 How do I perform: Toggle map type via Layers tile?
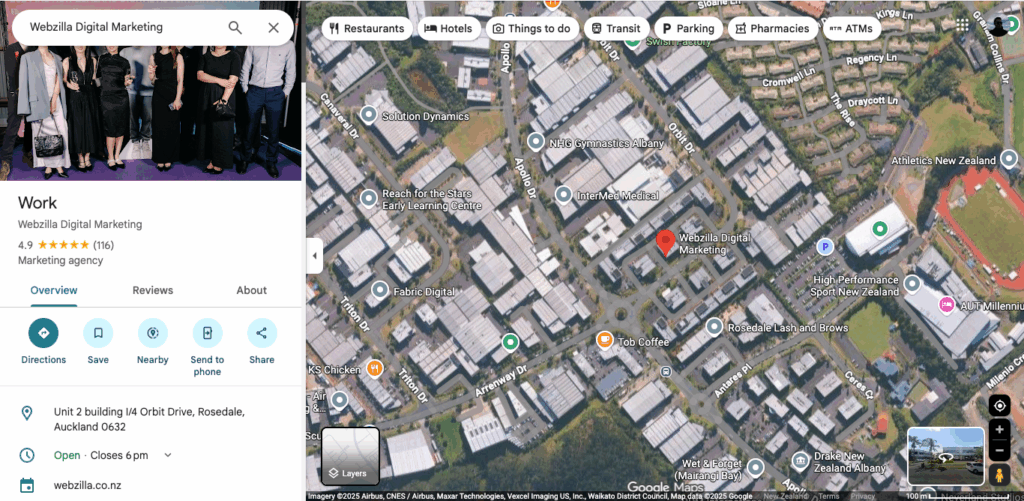point(351,457)
